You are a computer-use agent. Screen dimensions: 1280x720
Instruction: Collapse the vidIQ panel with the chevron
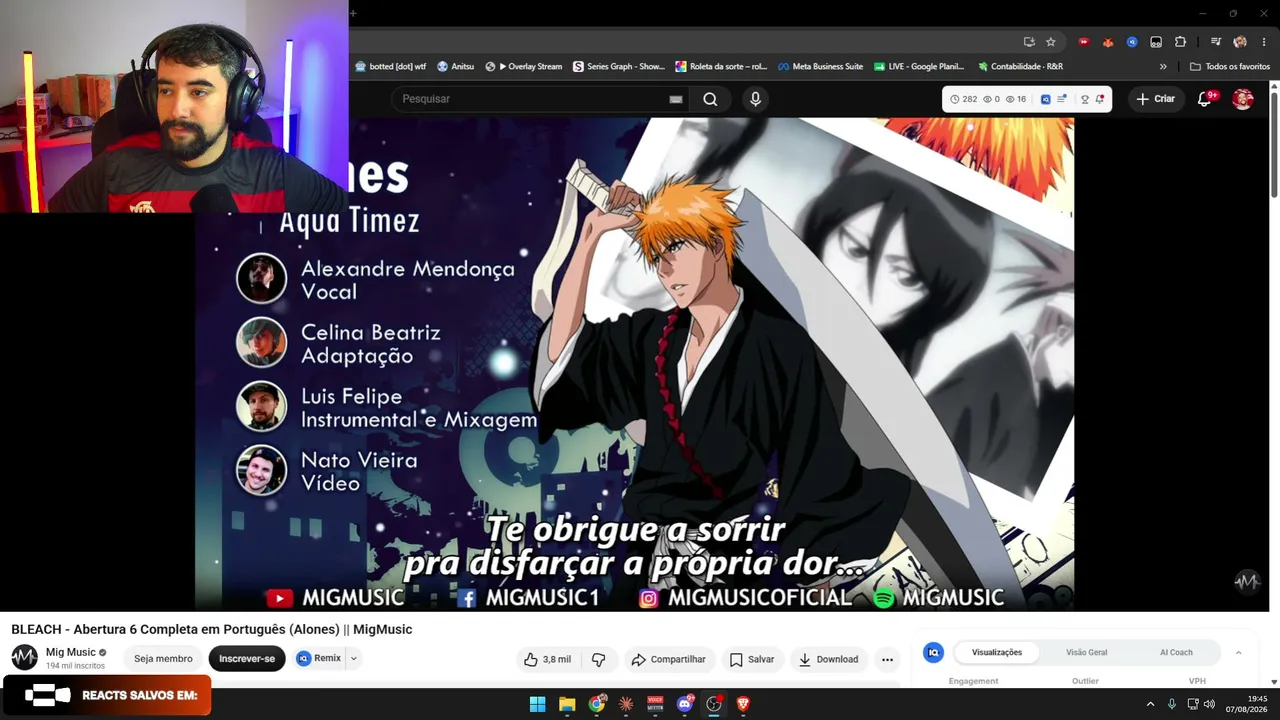click(1238, 652)
